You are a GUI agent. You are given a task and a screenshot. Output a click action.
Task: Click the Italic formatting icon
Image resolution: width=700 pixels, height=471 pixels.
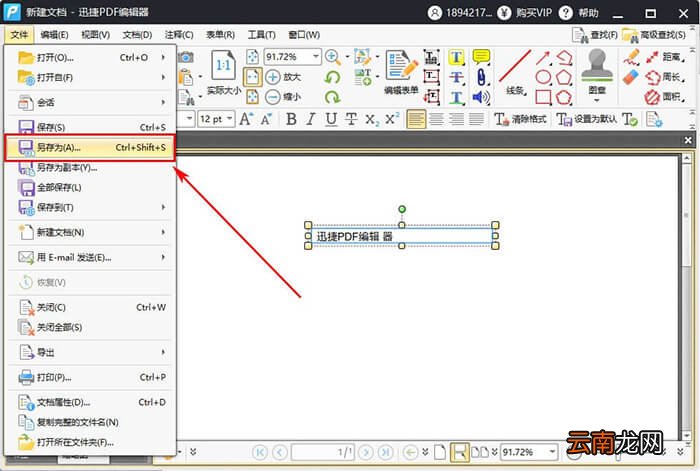tap(311, 119)
